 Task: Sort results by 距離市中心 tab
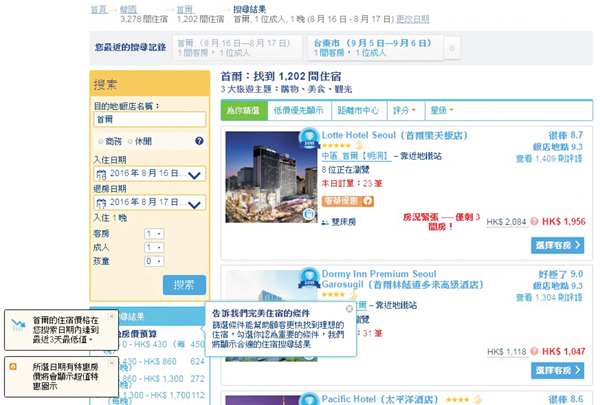(x=358, y=110)
